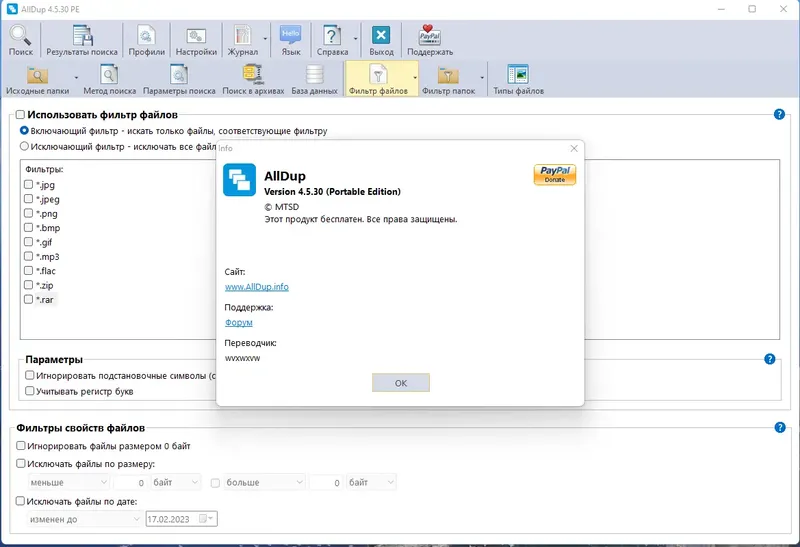Enable Использовать фильтр файлов checkbox
This screenshot has width=800, height=547.
(x=20, y=114)
